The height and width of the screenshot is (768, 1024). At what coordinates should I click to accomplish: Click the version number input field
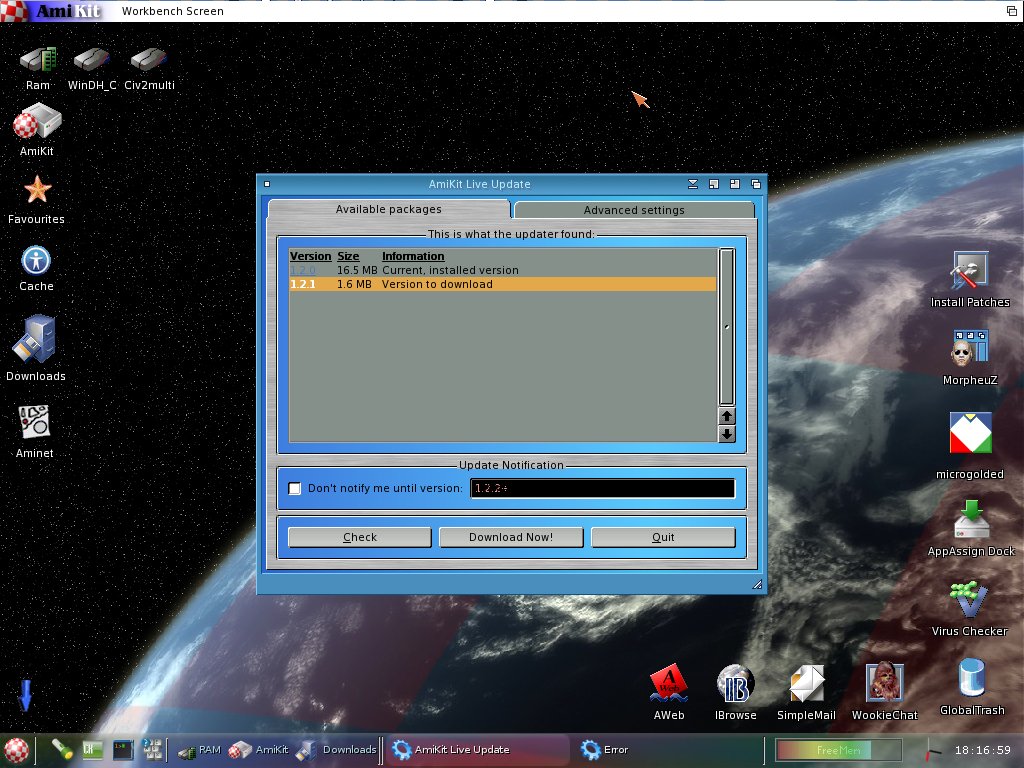click(602, 488)
